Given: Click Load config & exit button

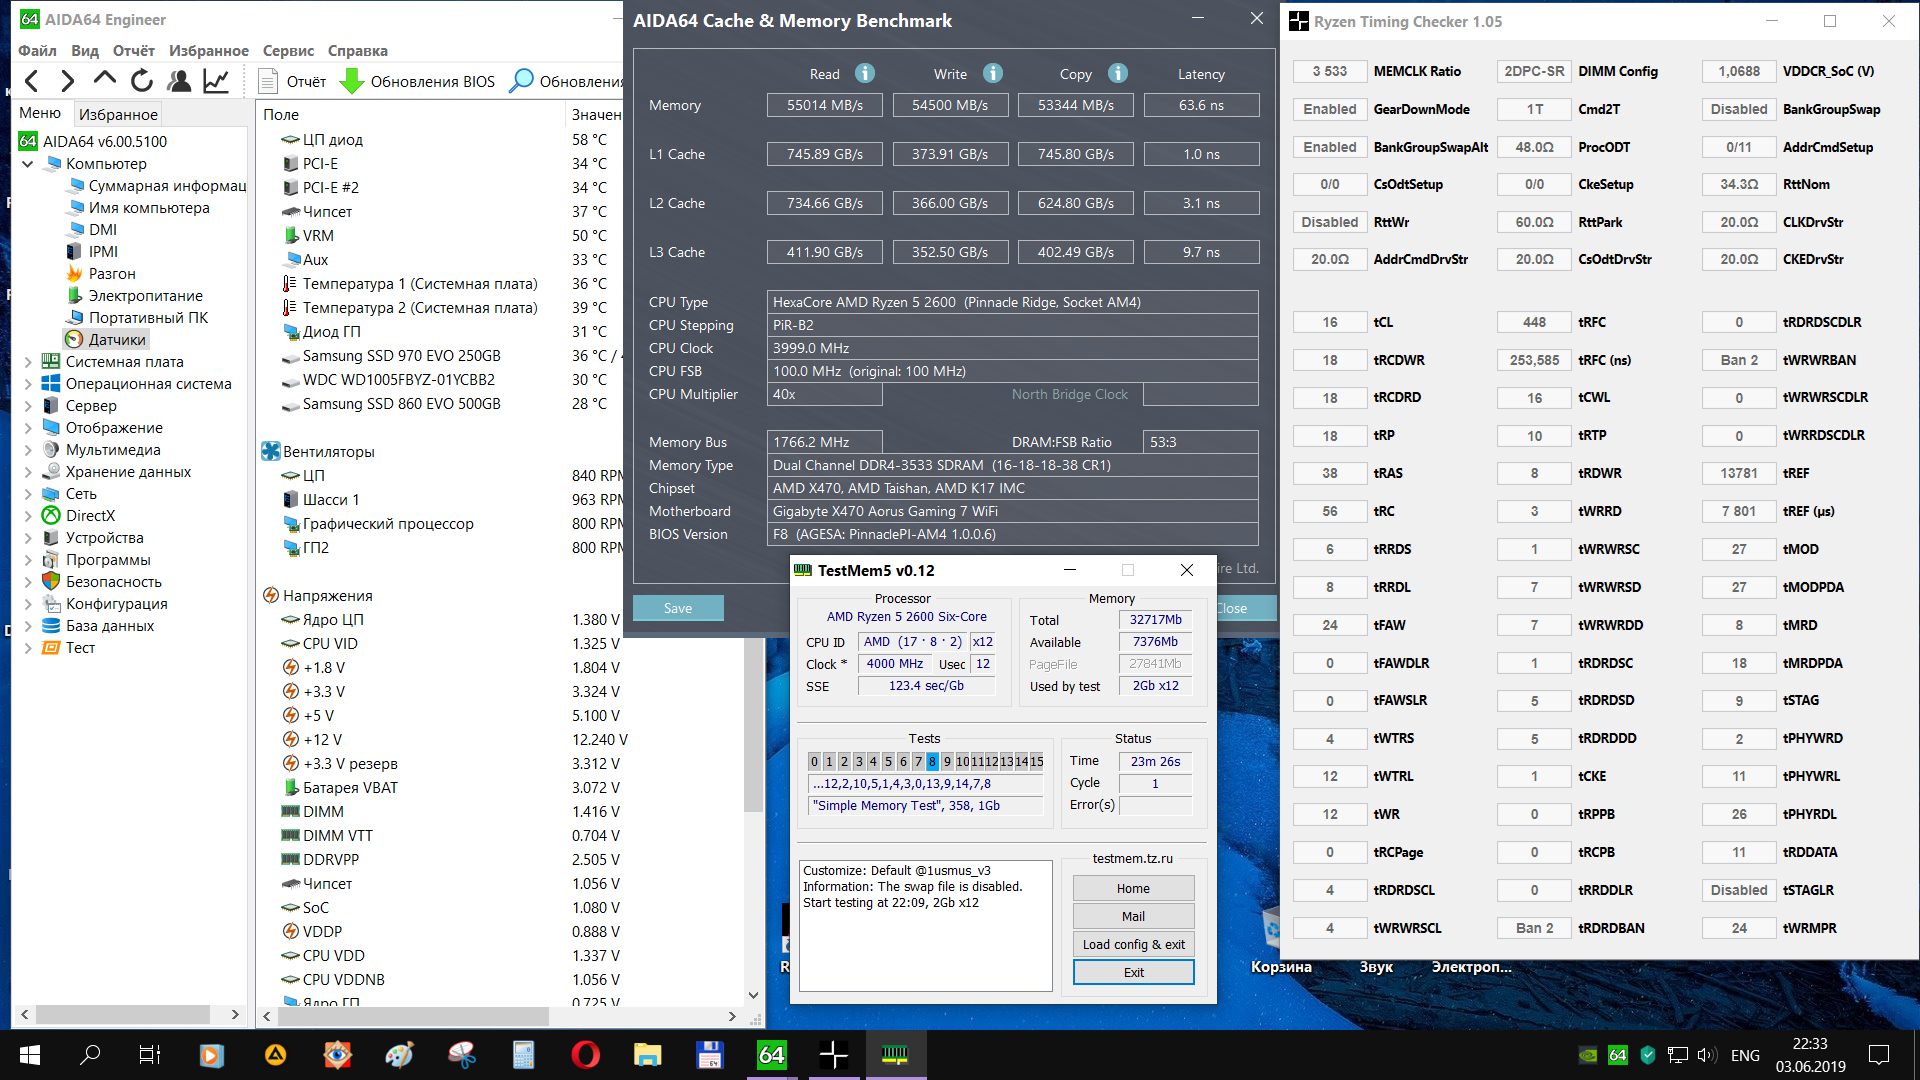Looking at the screenshot, I should [x=1133, y=944].
